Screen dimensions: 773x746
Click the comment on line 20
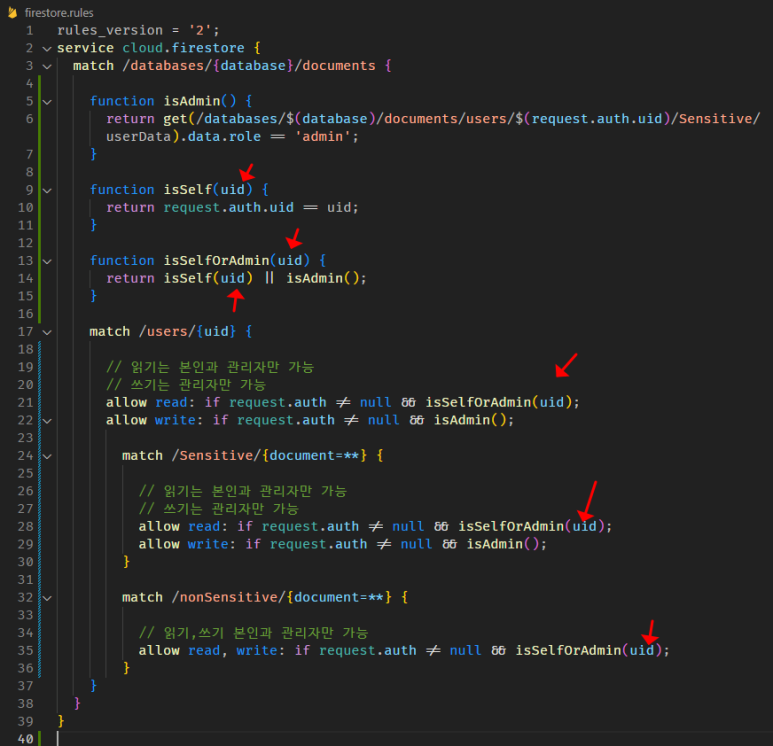186,385
